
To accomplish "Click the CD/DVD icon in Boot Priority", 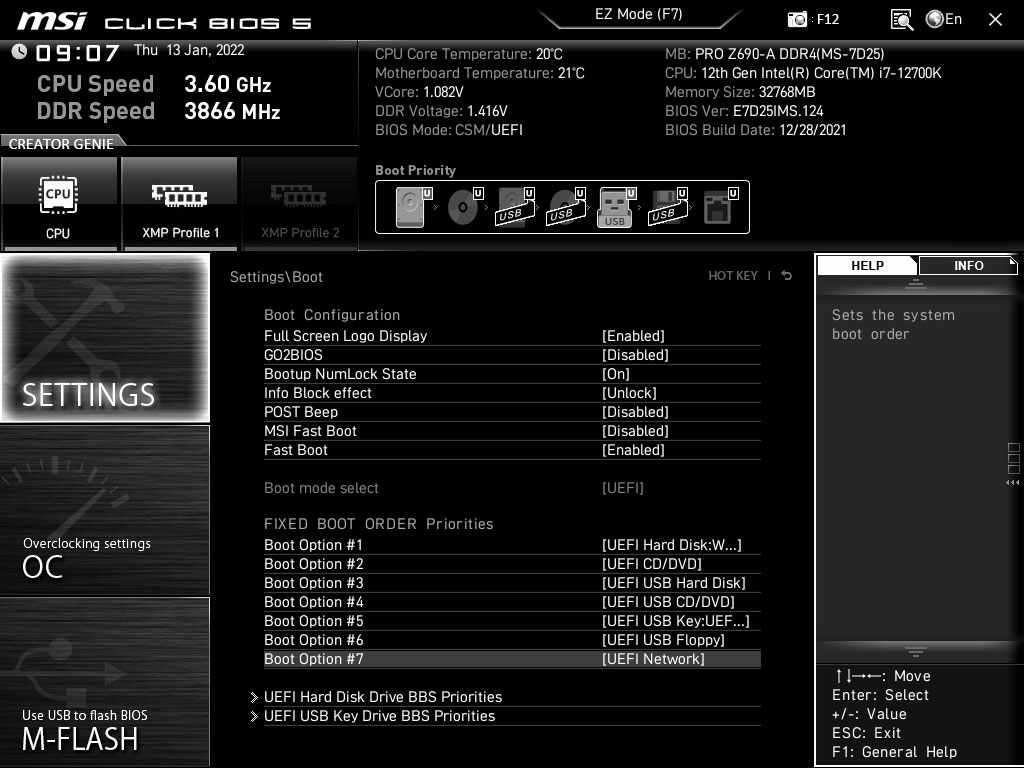I will 460,206.
